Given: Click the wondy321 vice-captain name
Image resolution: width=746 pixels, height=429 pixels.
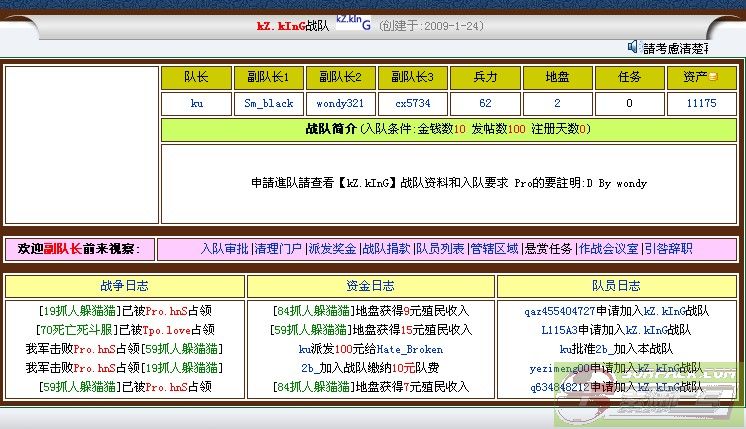Looking at the screenshot, I should tap(341, 103).
